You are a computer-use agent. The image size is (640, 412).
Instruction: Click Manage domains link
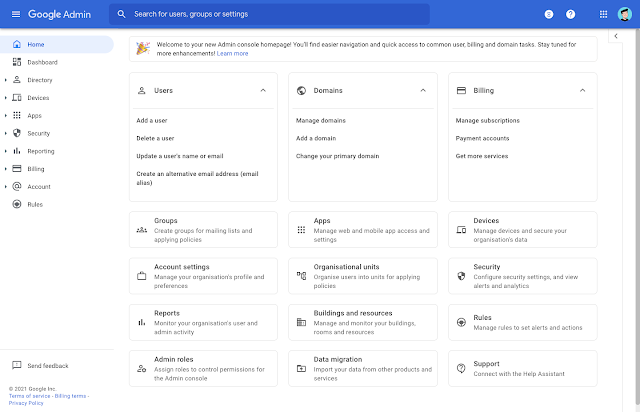[321, 120]
